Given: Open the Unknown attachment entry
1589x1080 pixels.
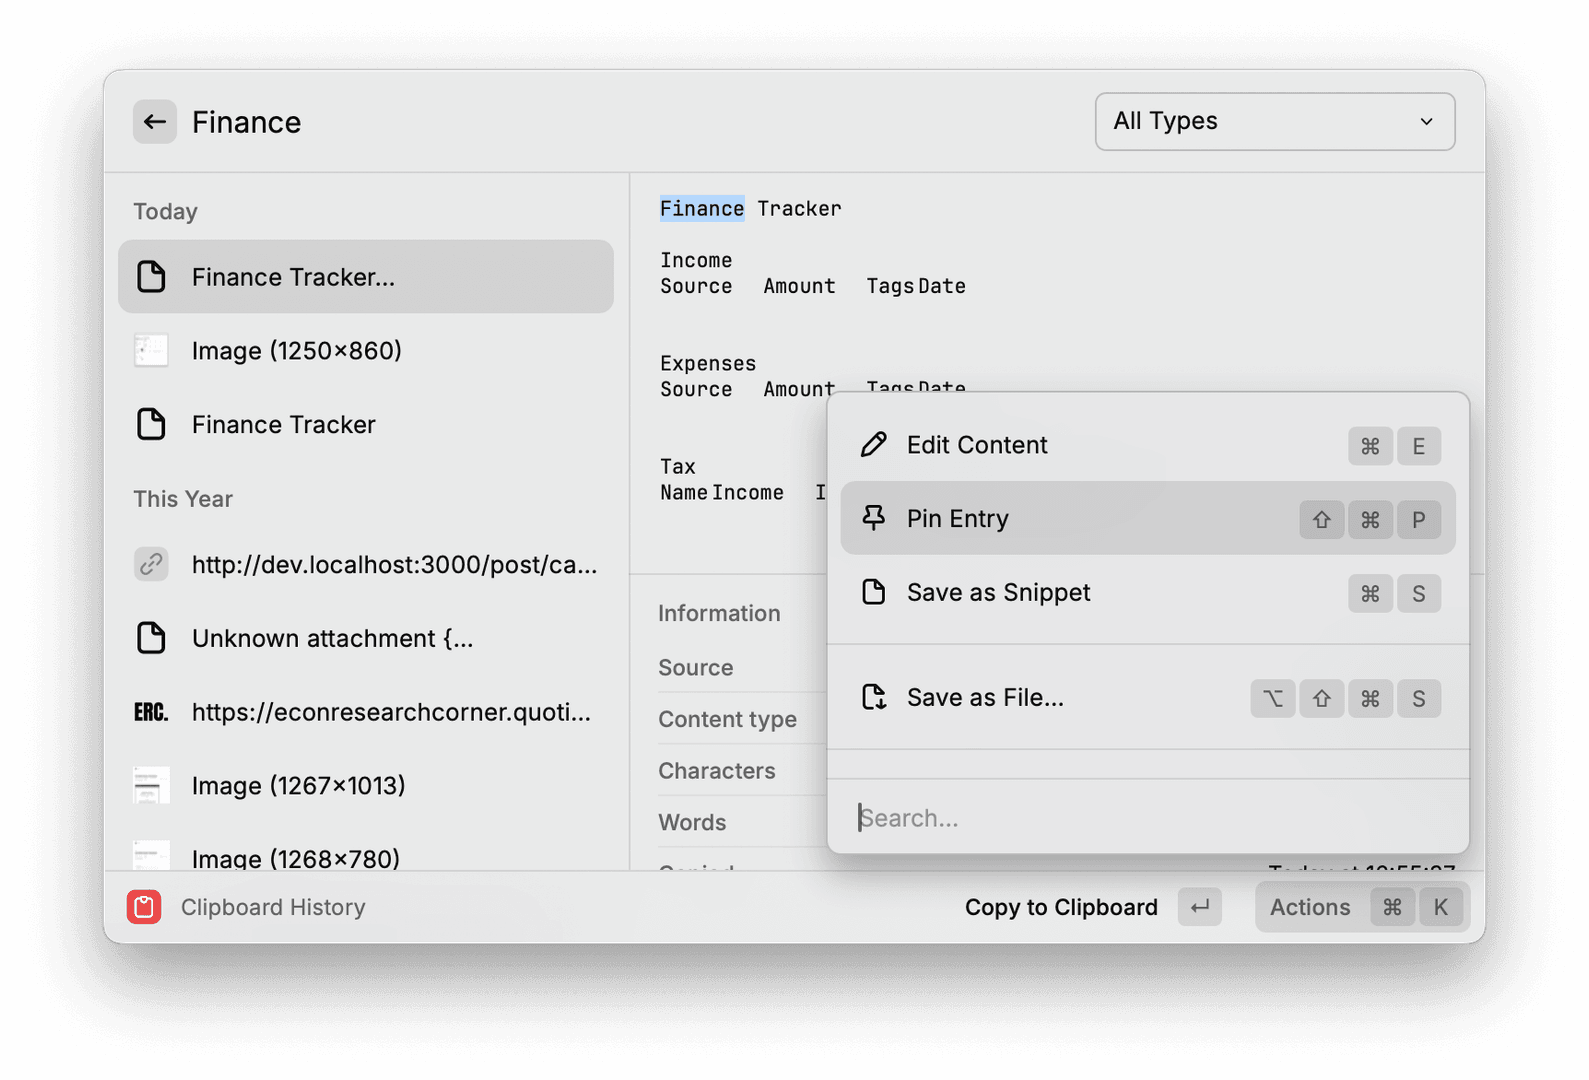Looking at the screenshot, I should [332, 639].
